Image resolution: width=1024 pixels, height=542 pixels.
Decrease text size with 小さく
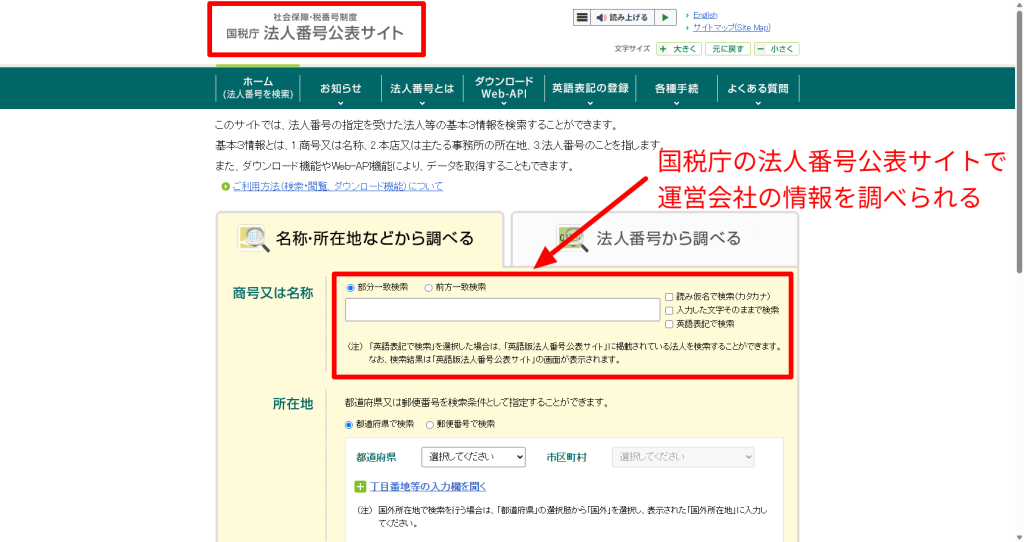(776, 49)
